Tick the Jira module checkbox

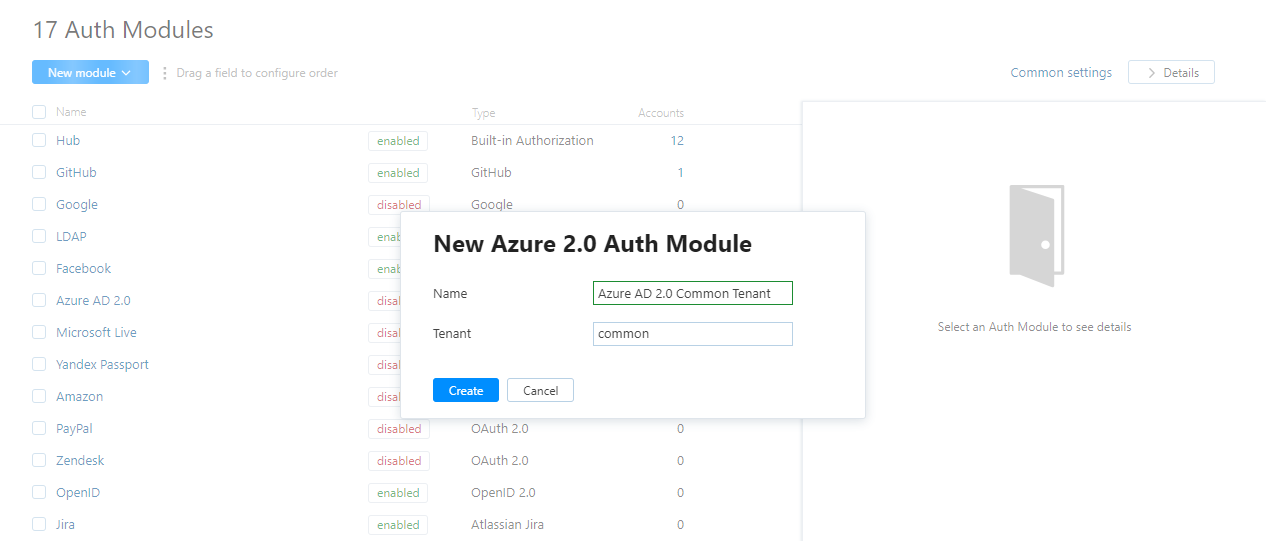39,524
